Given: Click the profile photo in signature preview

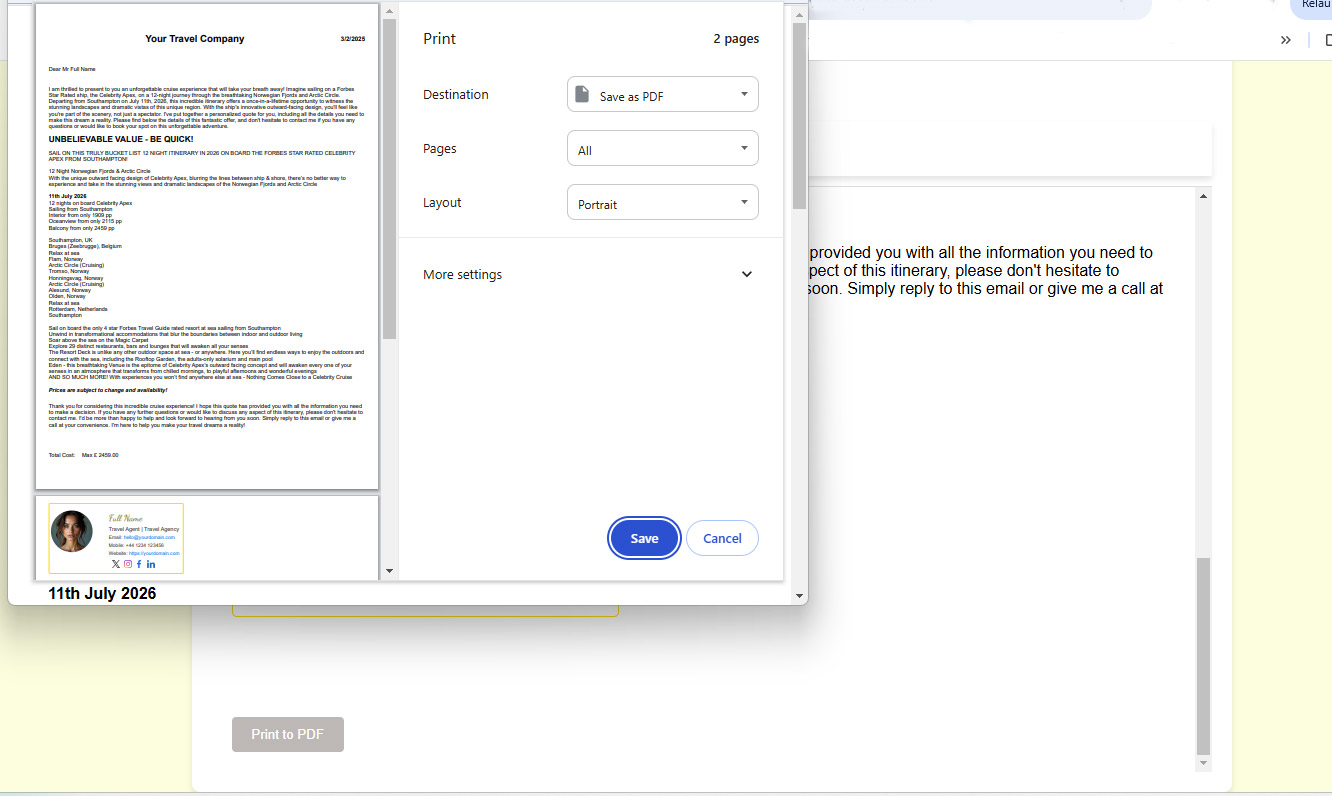Looking at the screenshot, I should pos(72,531).
